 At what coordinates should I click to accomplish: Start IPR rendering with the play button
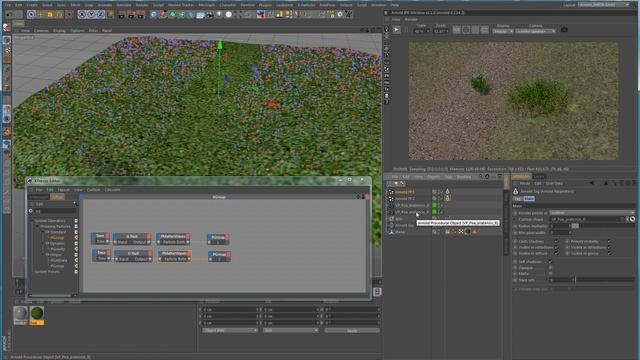396,30
